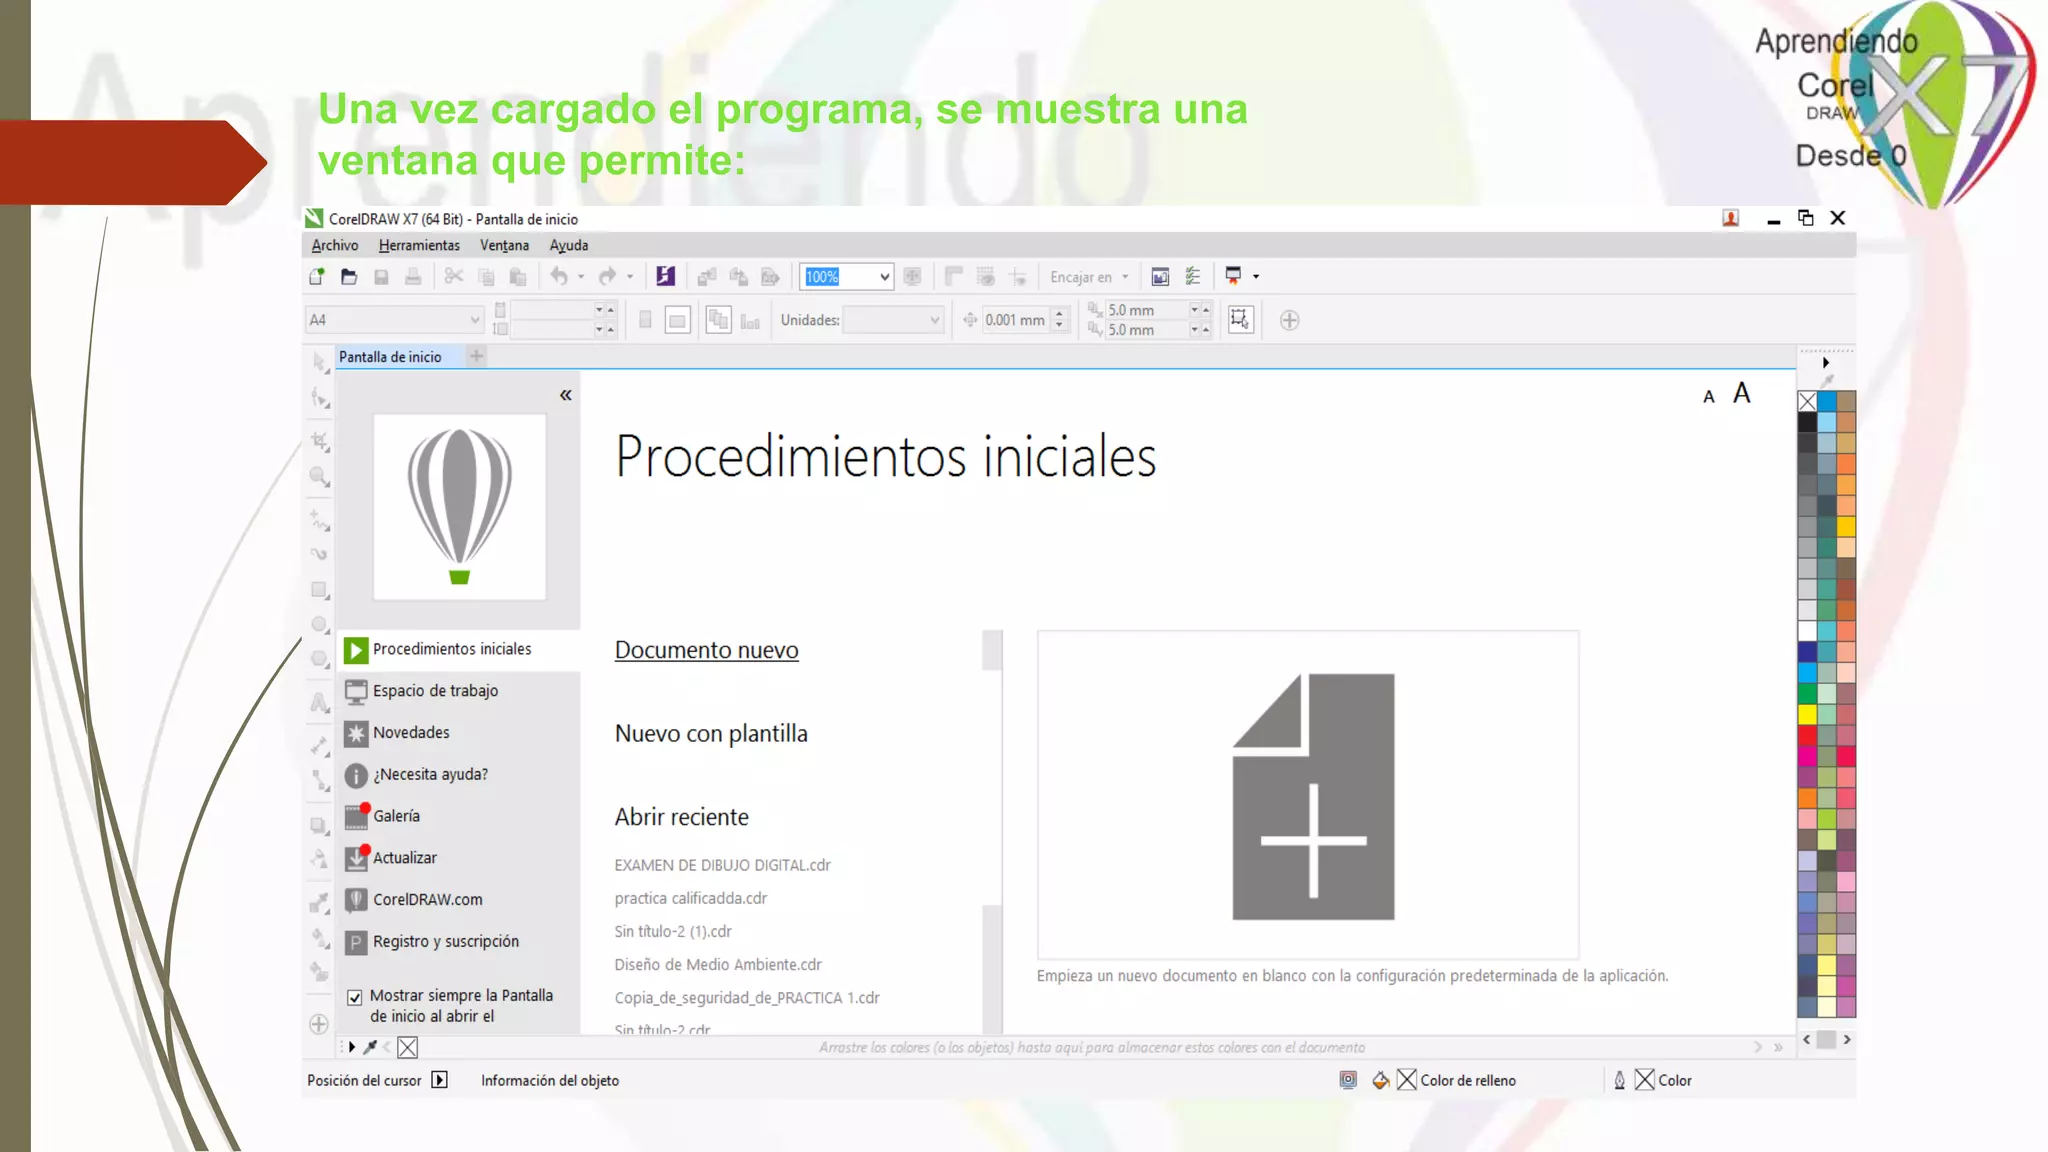
Task: Click the smaller text size A icon
Action: point(1709,397)
